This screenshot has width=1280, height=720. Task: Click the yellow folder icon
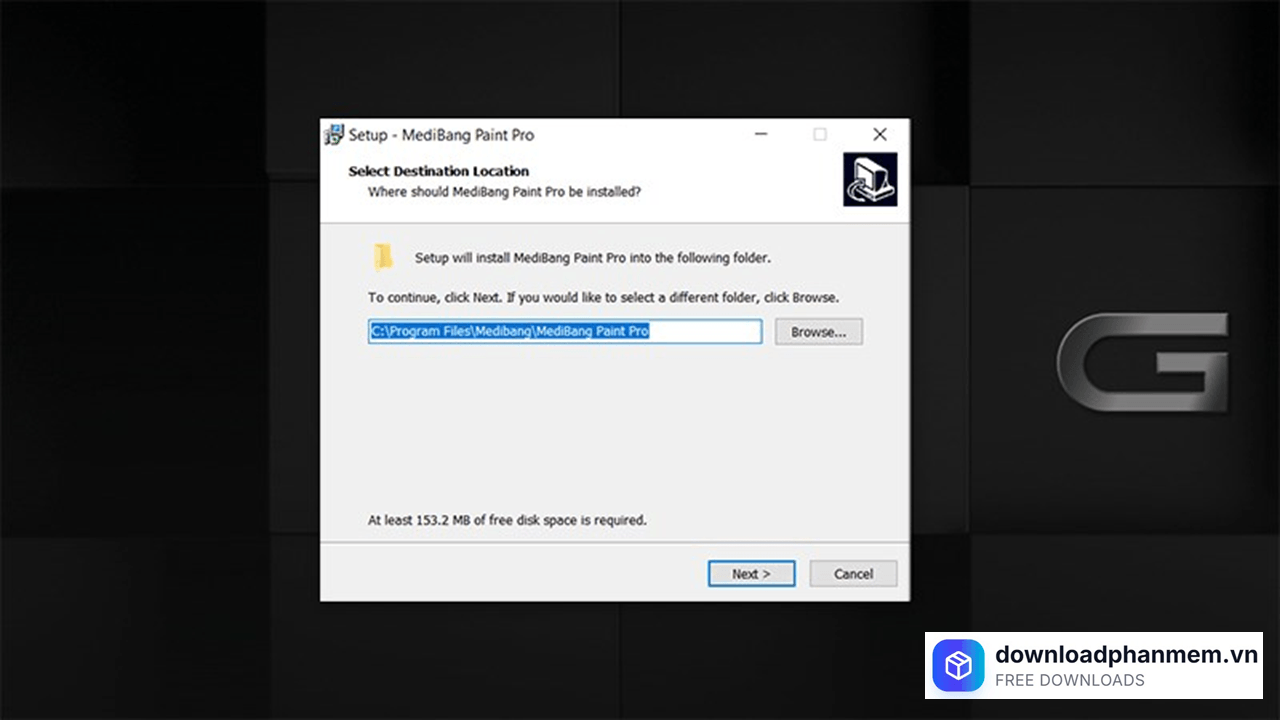pos(383,257)
